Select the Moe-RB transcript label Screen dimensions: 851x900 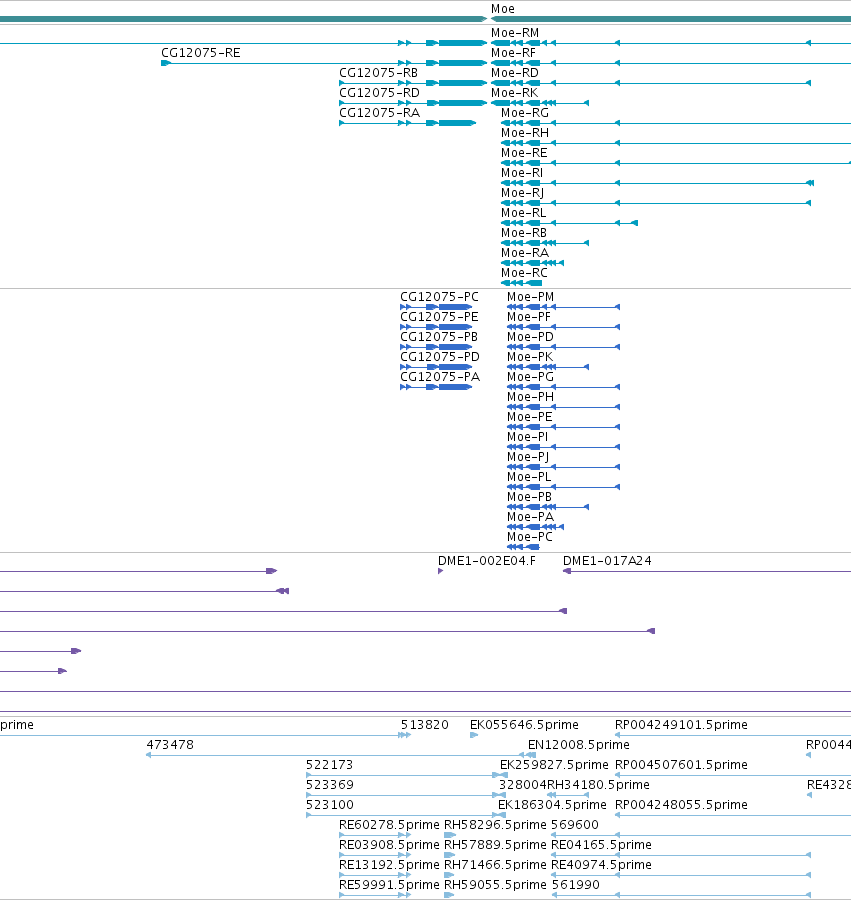coord(523,233)
